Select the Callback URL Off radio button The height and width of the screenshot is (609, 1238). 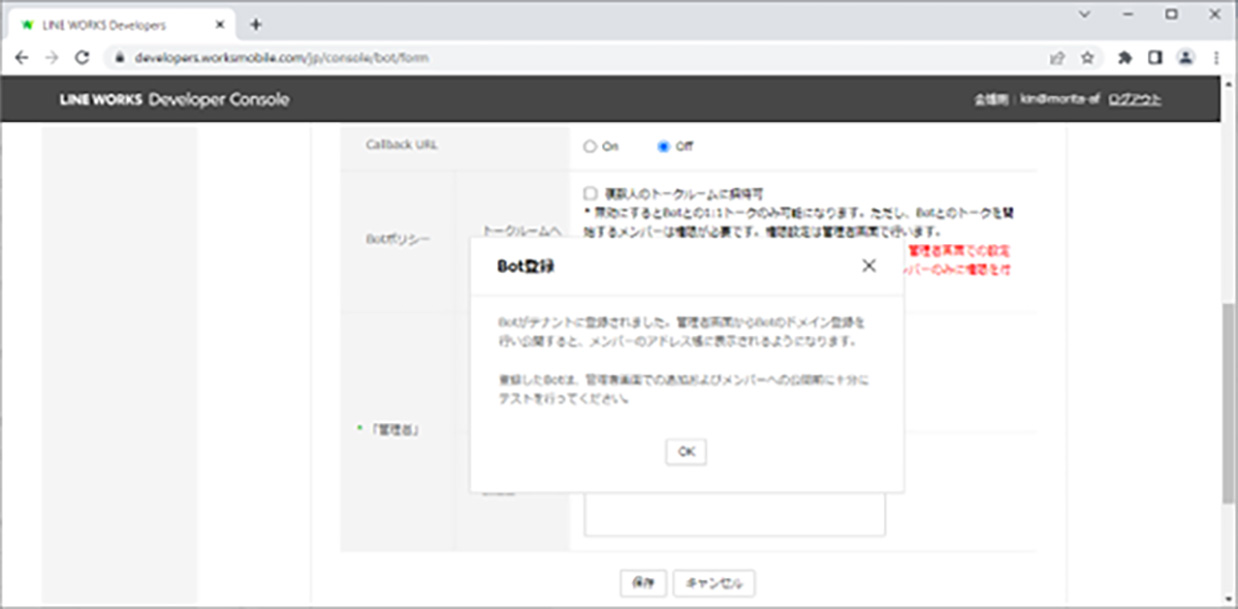coord(663,147)
